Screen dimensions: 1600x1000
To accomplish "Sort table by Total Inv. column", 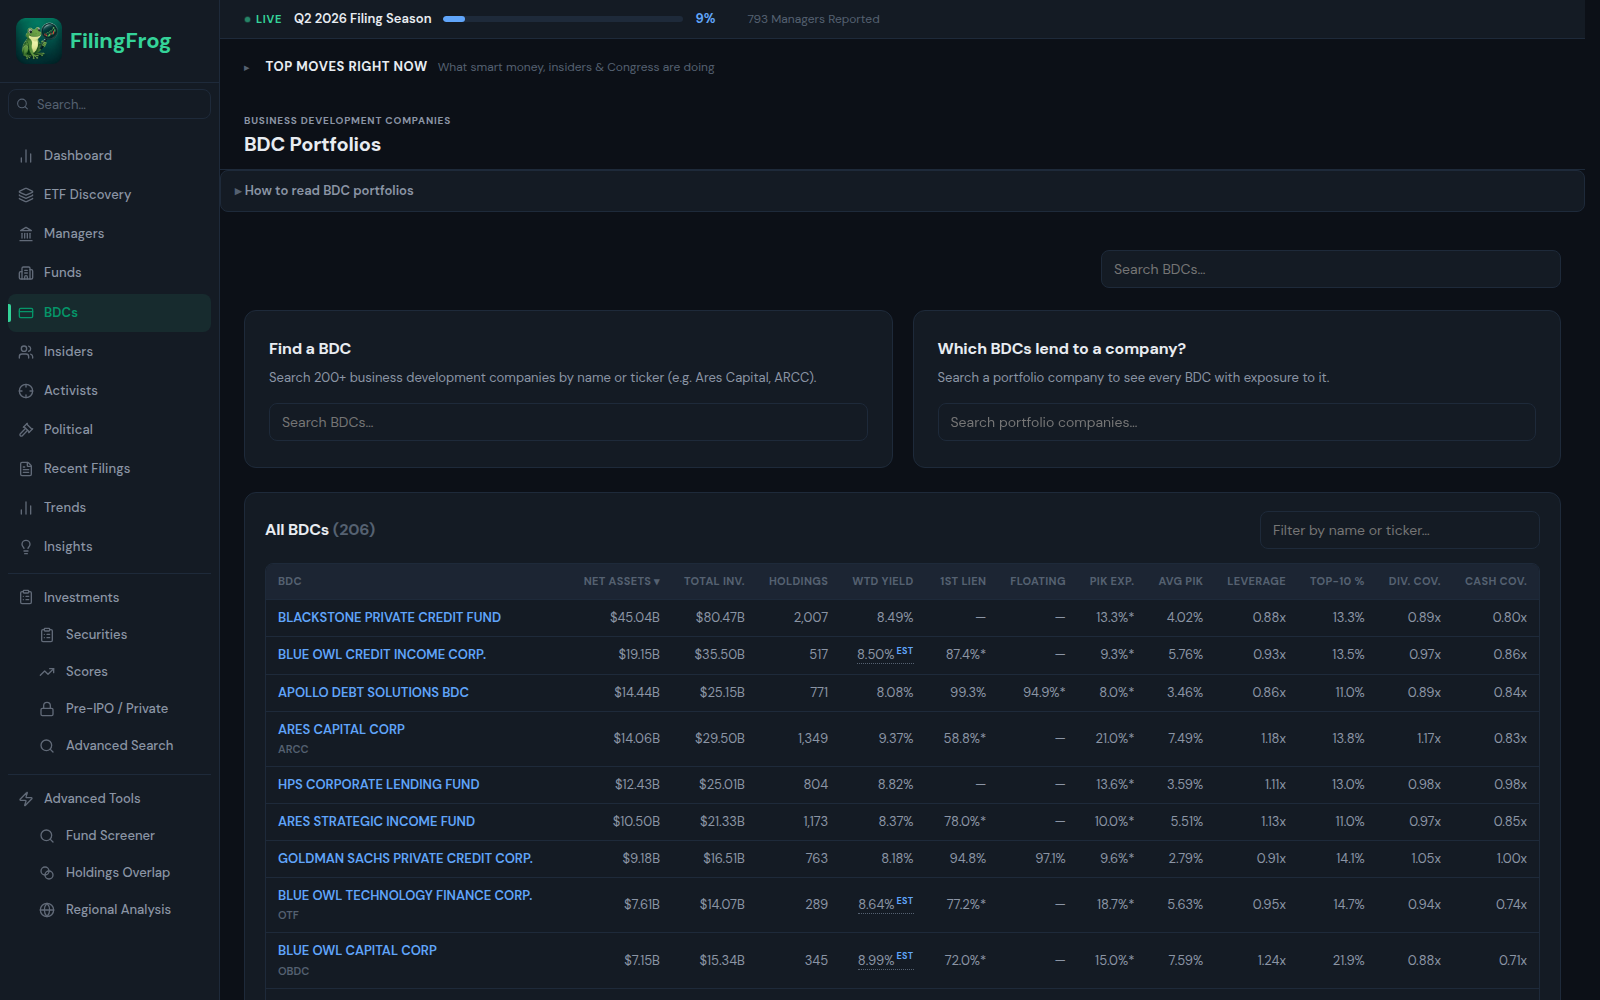I will click(x=714, y=581).
